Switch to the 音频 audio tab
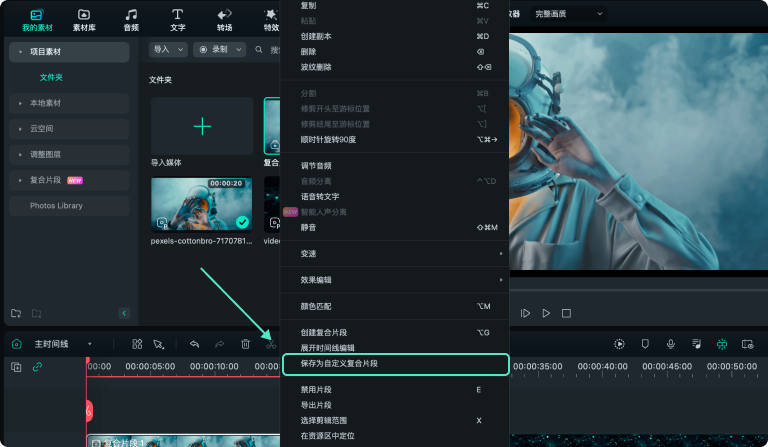 [x=131, y=20]
